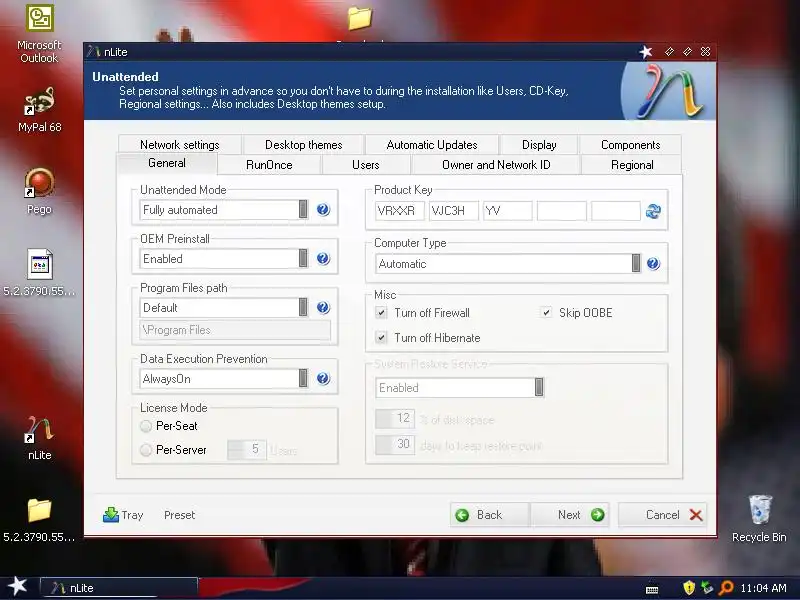Uncheck Turn off Hibernate
The height and width of the screenshot is (600, 800).
(381, 337)
